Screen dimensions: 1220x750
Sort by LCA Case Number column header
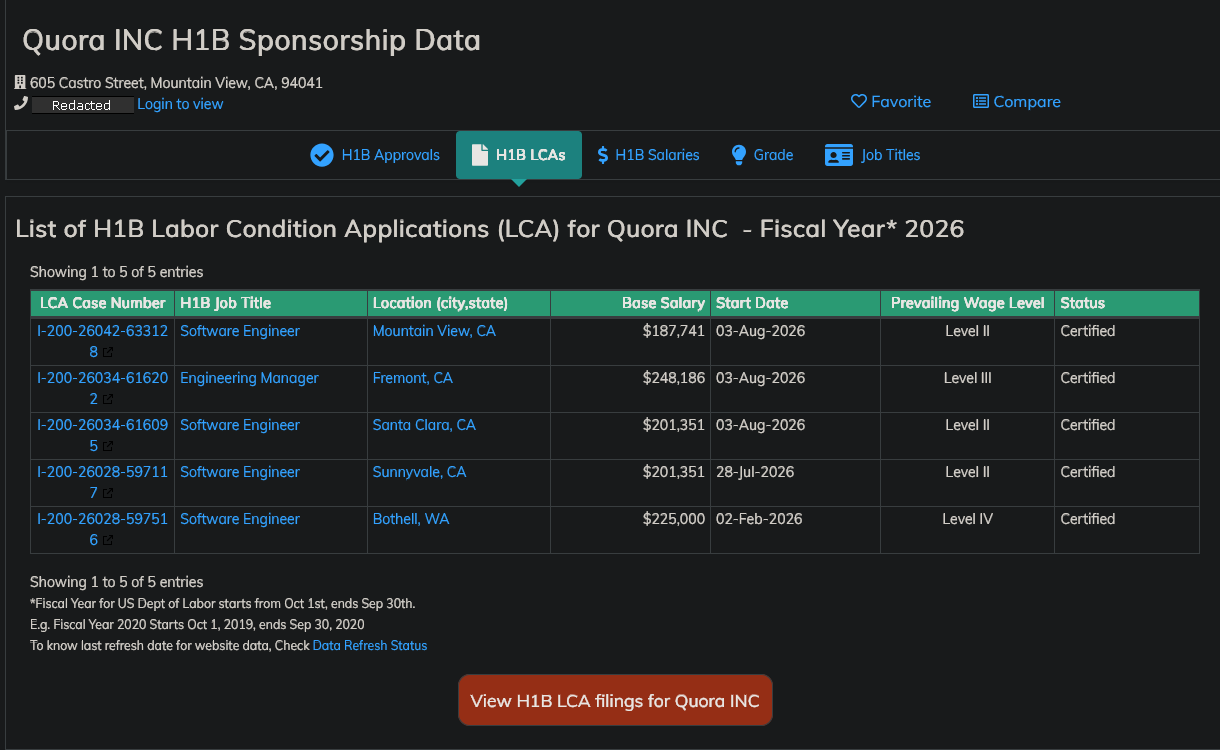tap(103, 303)
